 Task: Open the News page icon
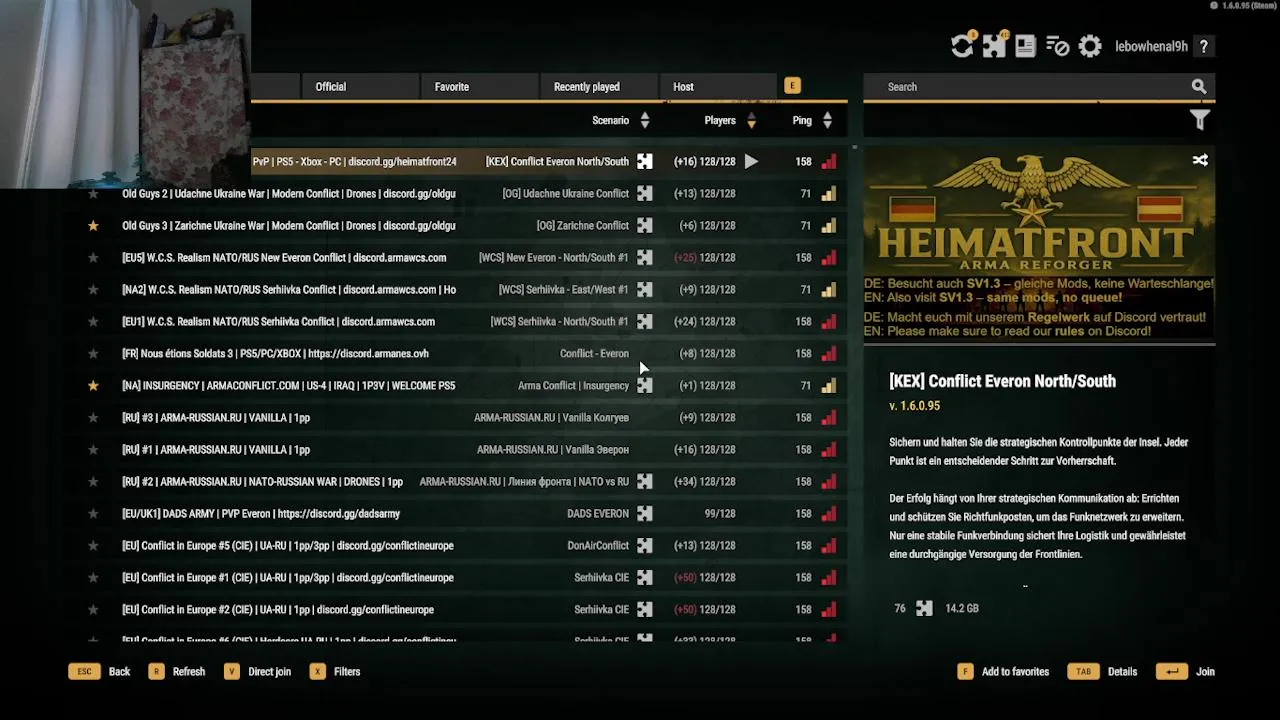(x=1025, y=46)
